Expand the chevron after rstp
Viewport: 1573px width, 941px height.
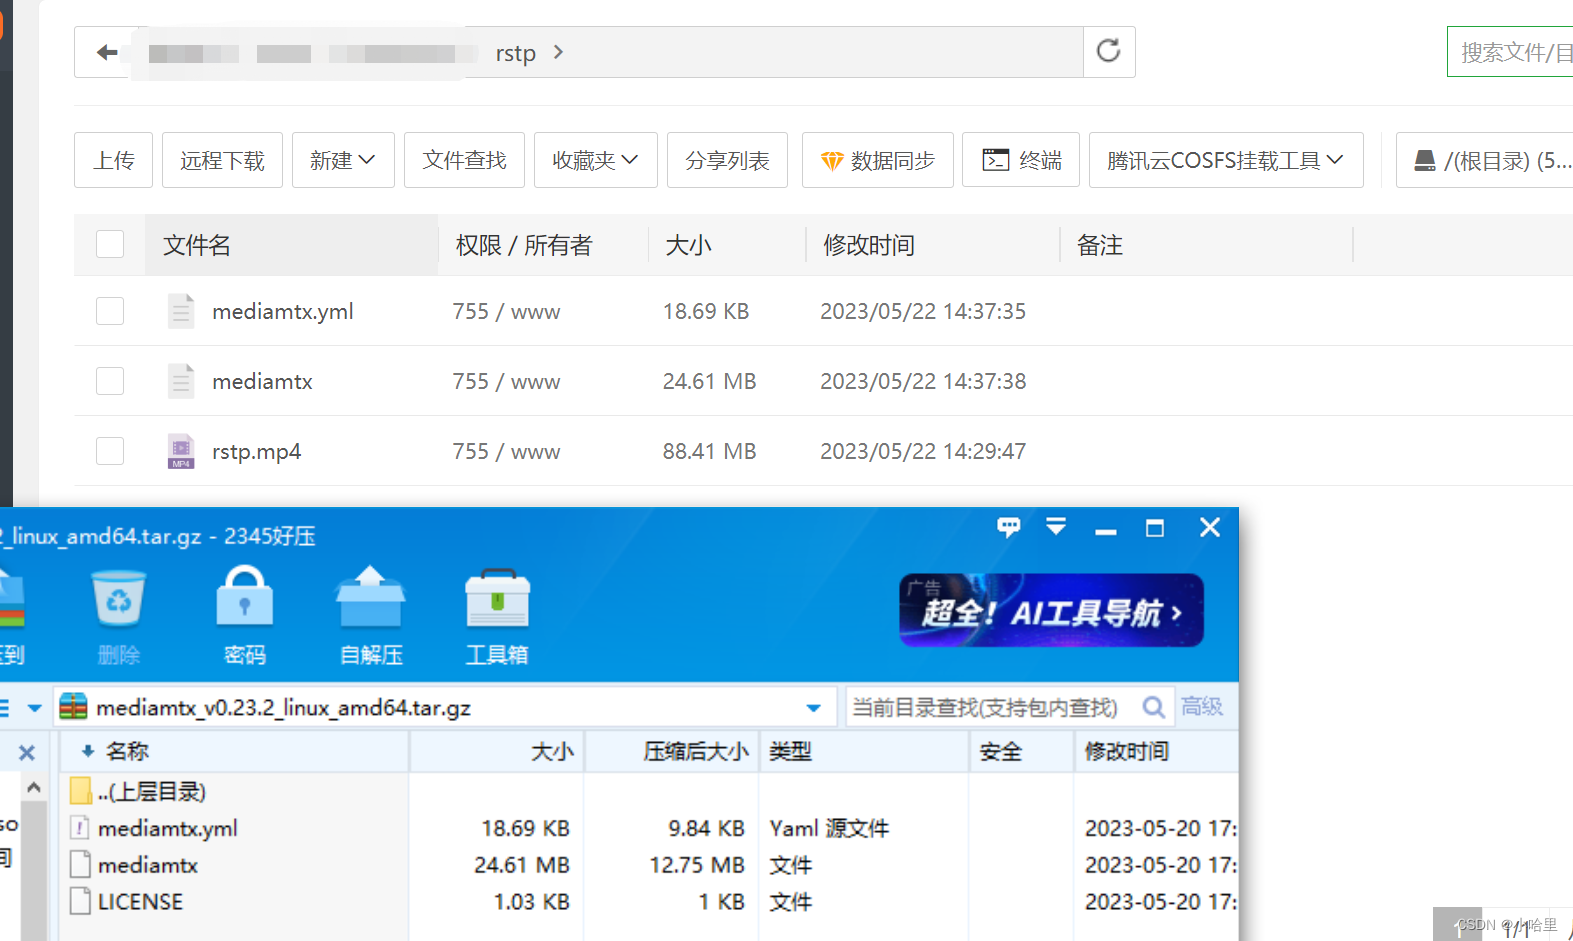(x=558, y=52)
